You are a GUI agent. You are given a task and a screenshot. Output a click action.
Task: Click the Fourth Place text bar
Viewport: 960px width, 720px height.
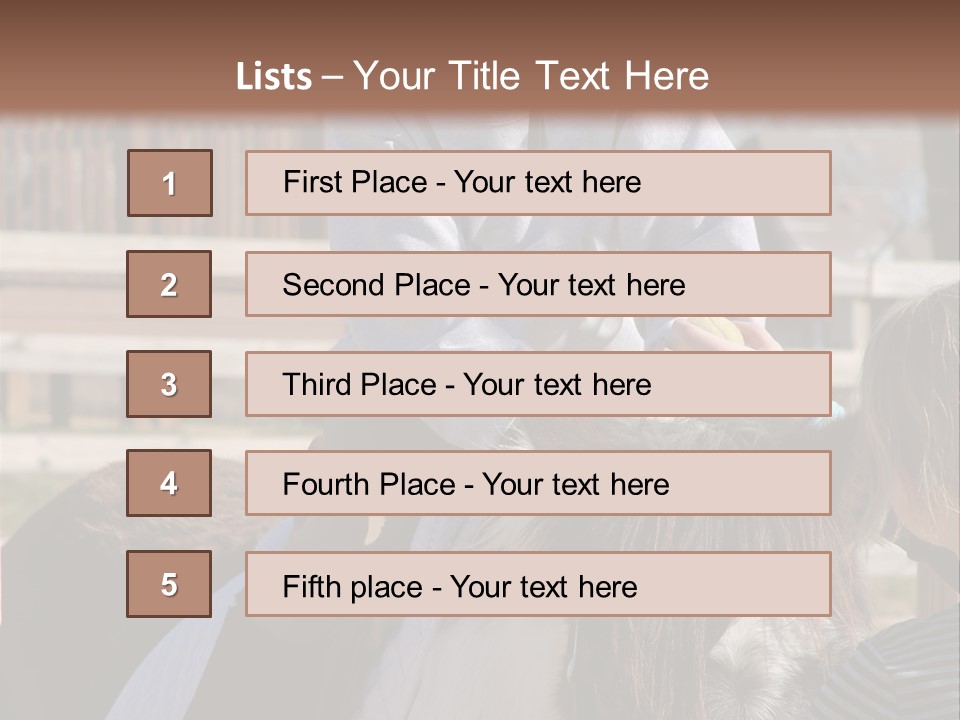coord(538,483)
